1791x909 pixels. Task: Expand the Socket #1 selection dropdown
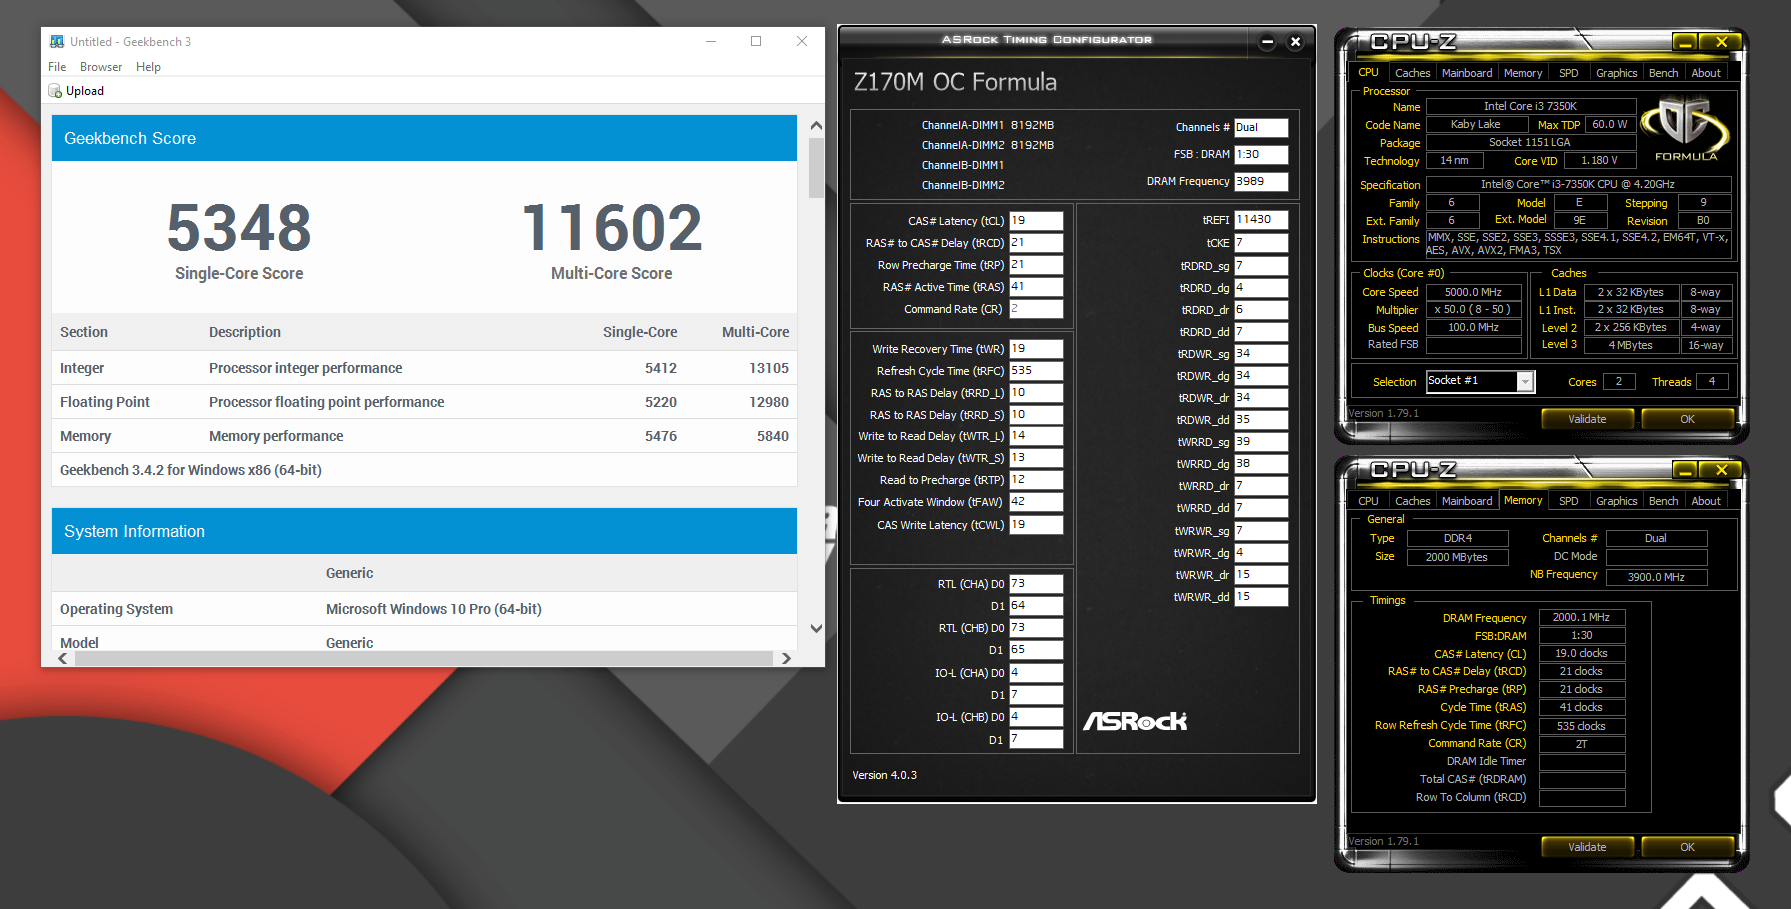point(1525,382)
